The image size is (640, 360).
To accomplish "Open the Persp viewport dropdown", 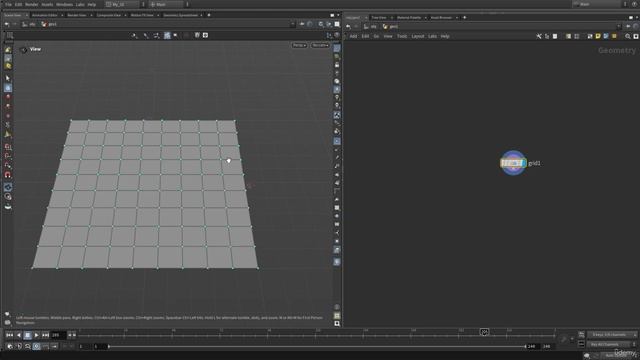I will (x=299, y=45).
